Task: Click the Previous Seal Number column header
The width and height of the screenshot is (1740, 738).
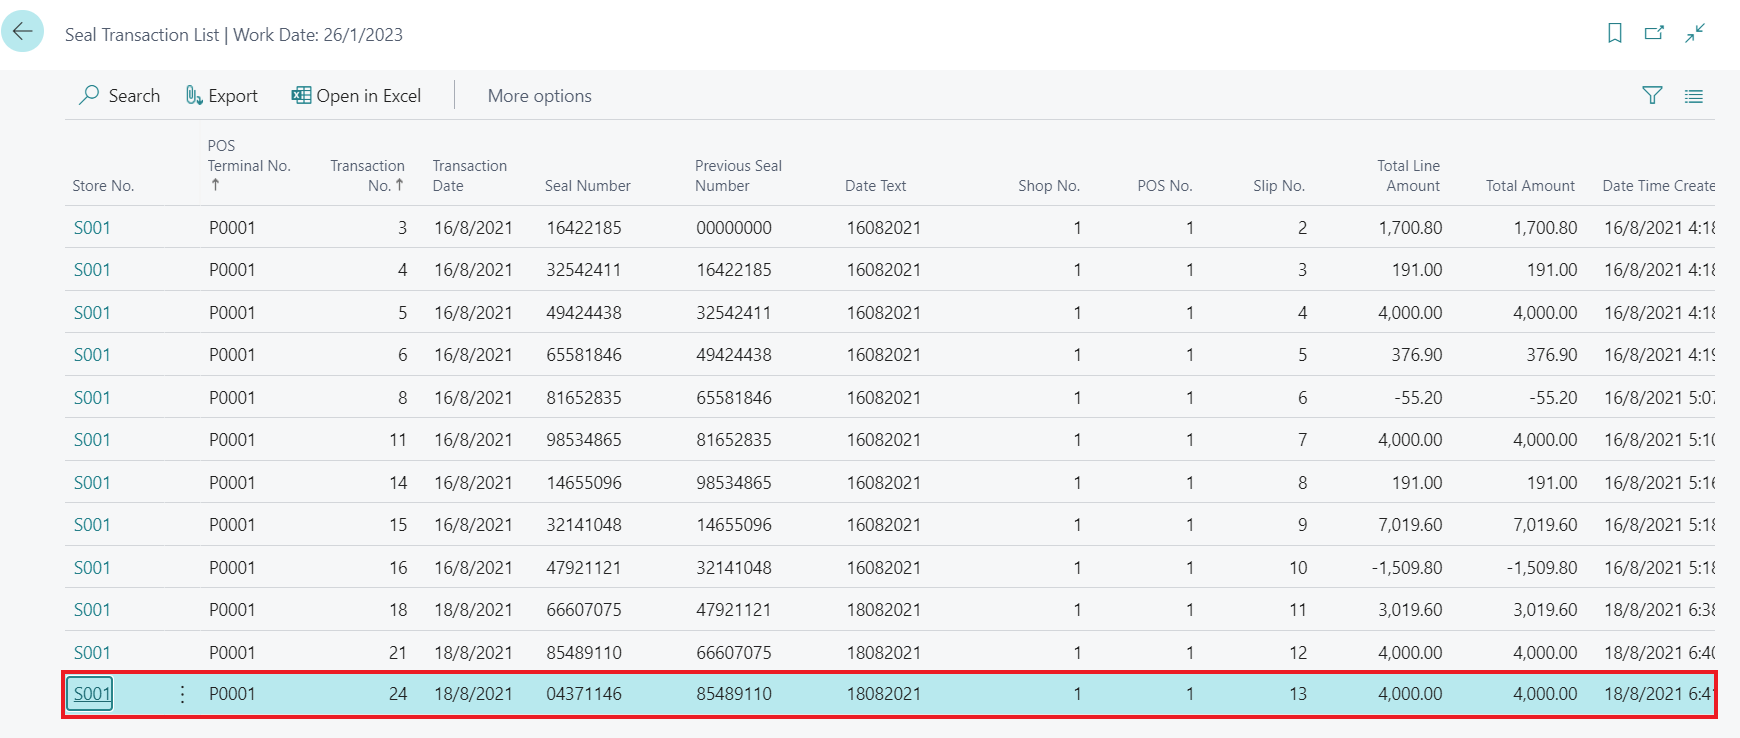Action: coord(738,176)
